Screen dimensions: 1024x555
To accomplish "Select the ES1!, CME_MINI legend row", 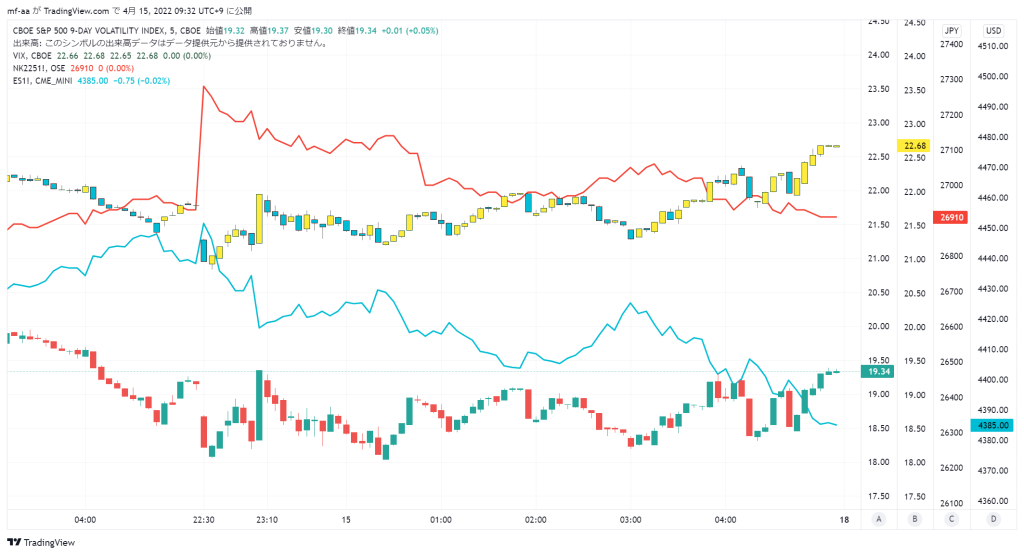I will pyautogui.click(x=91, y=80).
